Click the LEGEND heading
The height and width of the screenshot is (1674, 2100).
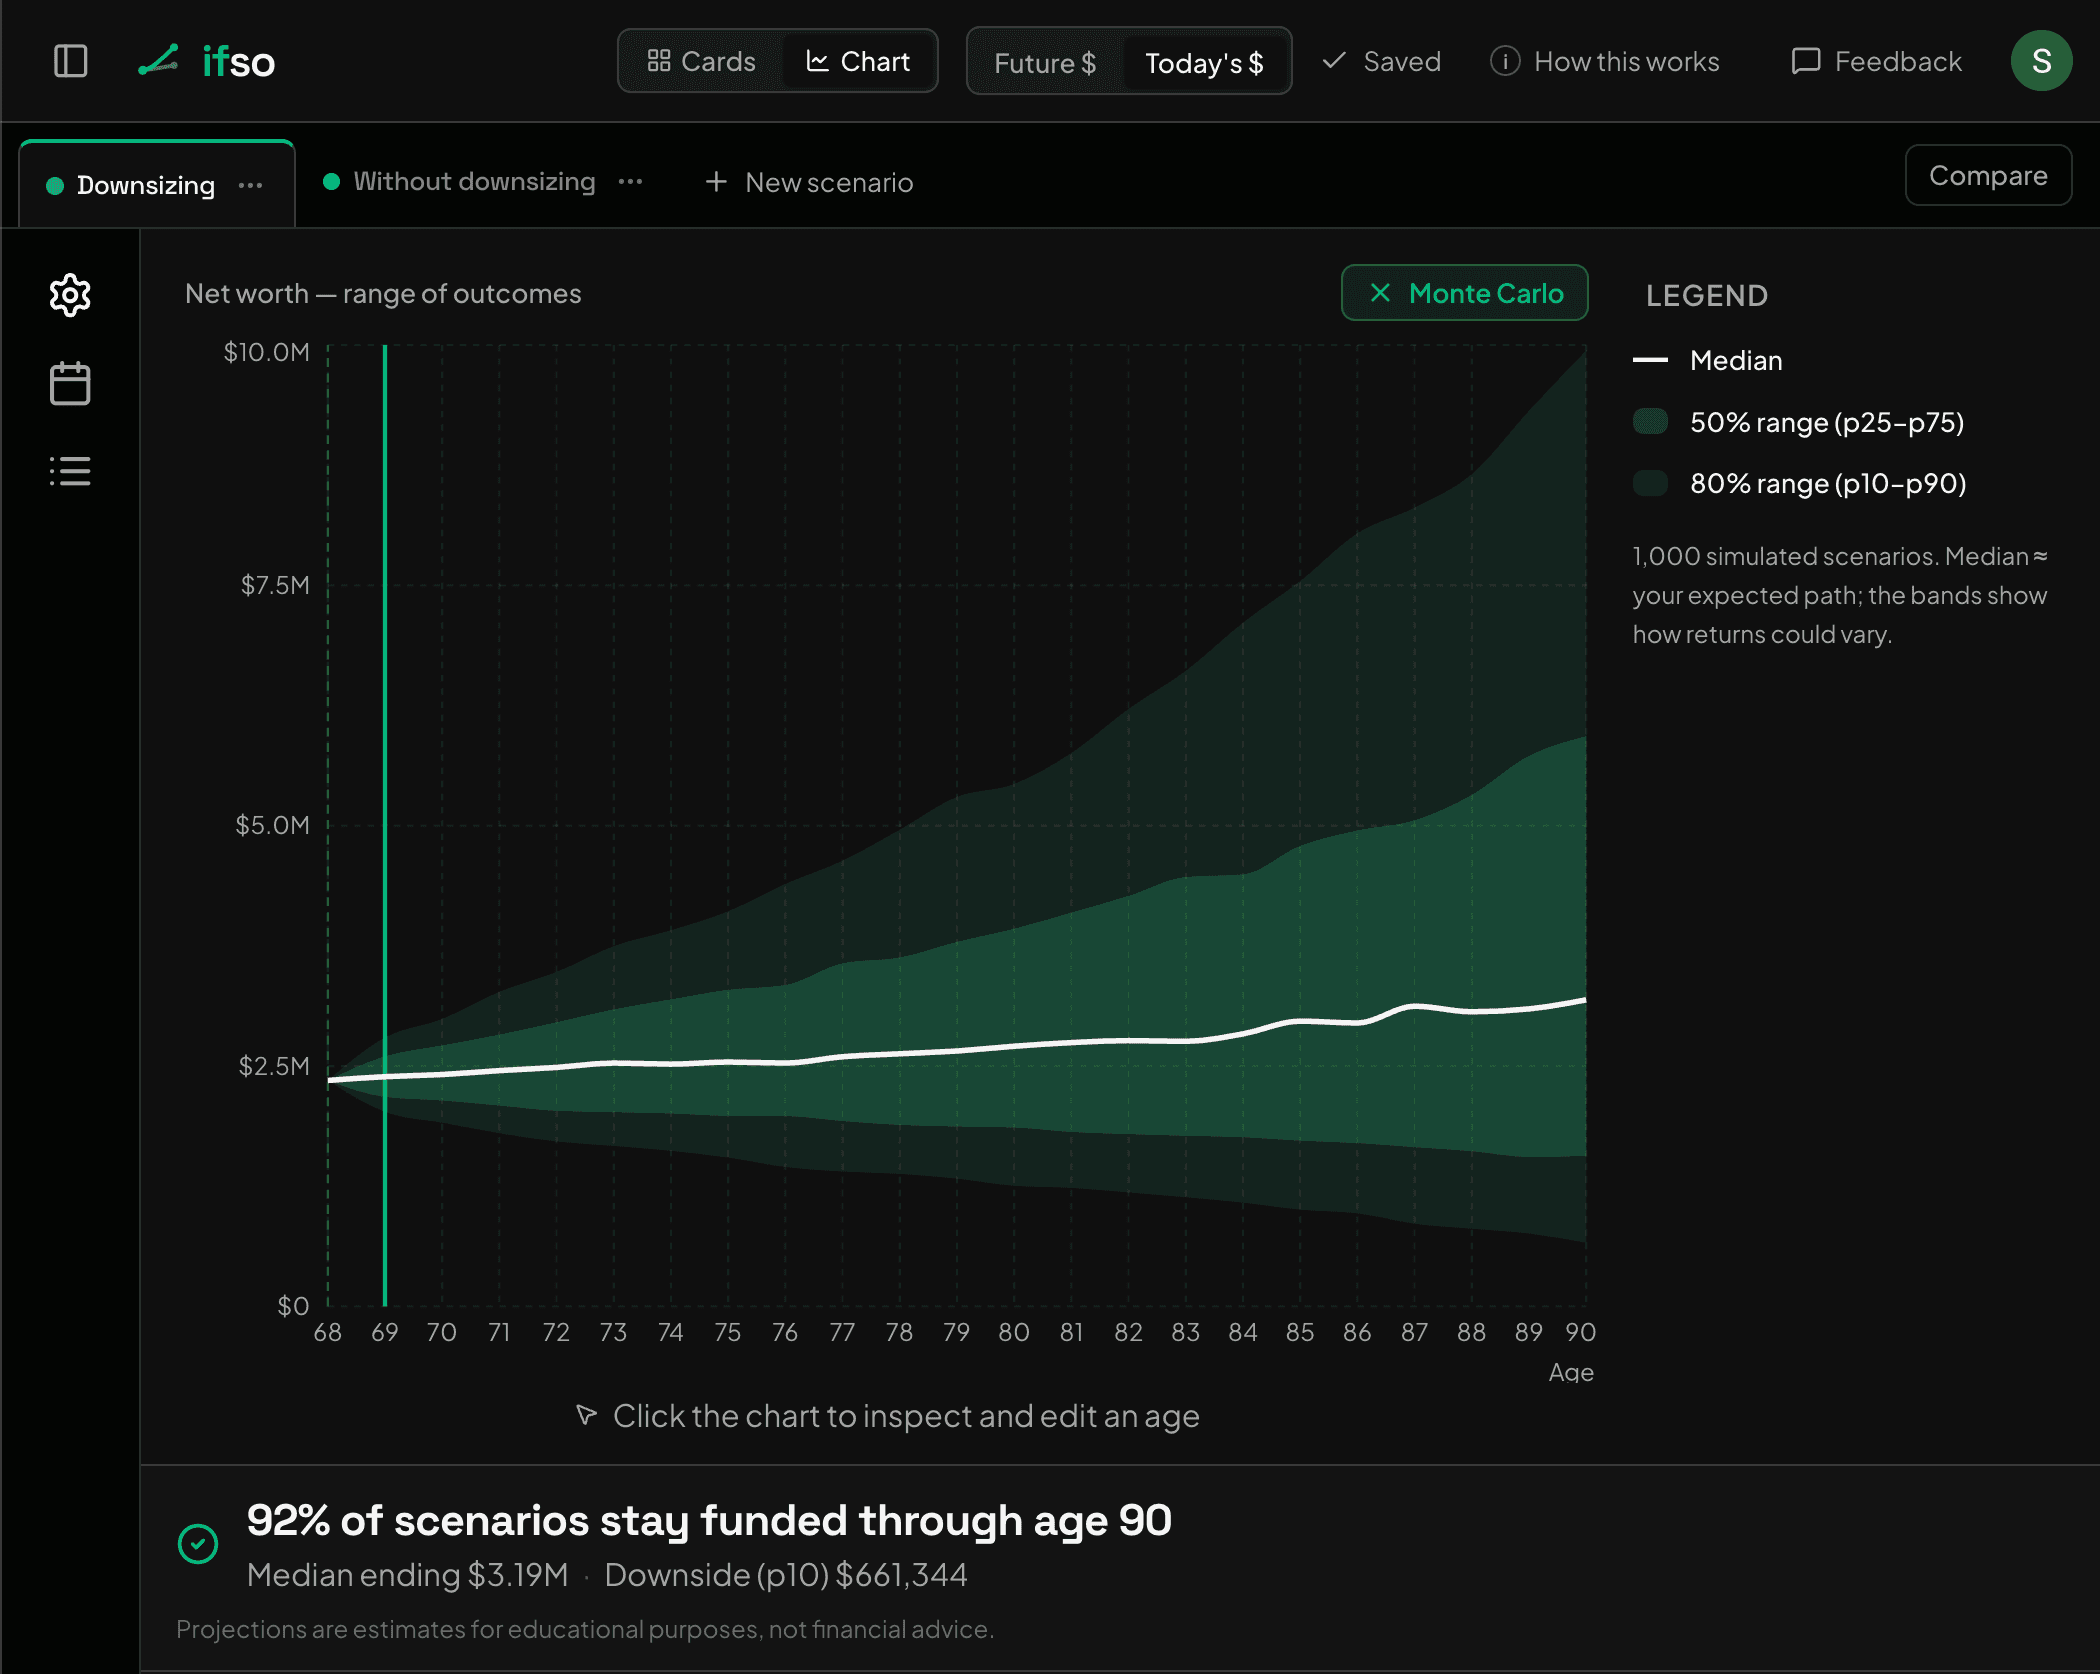click(1707, 295)
